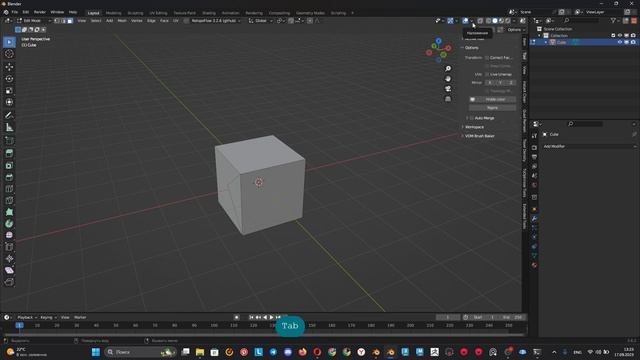Open Global transform orientation dropdown
This screenshot has width=640, height=360.
coord(260,20)
